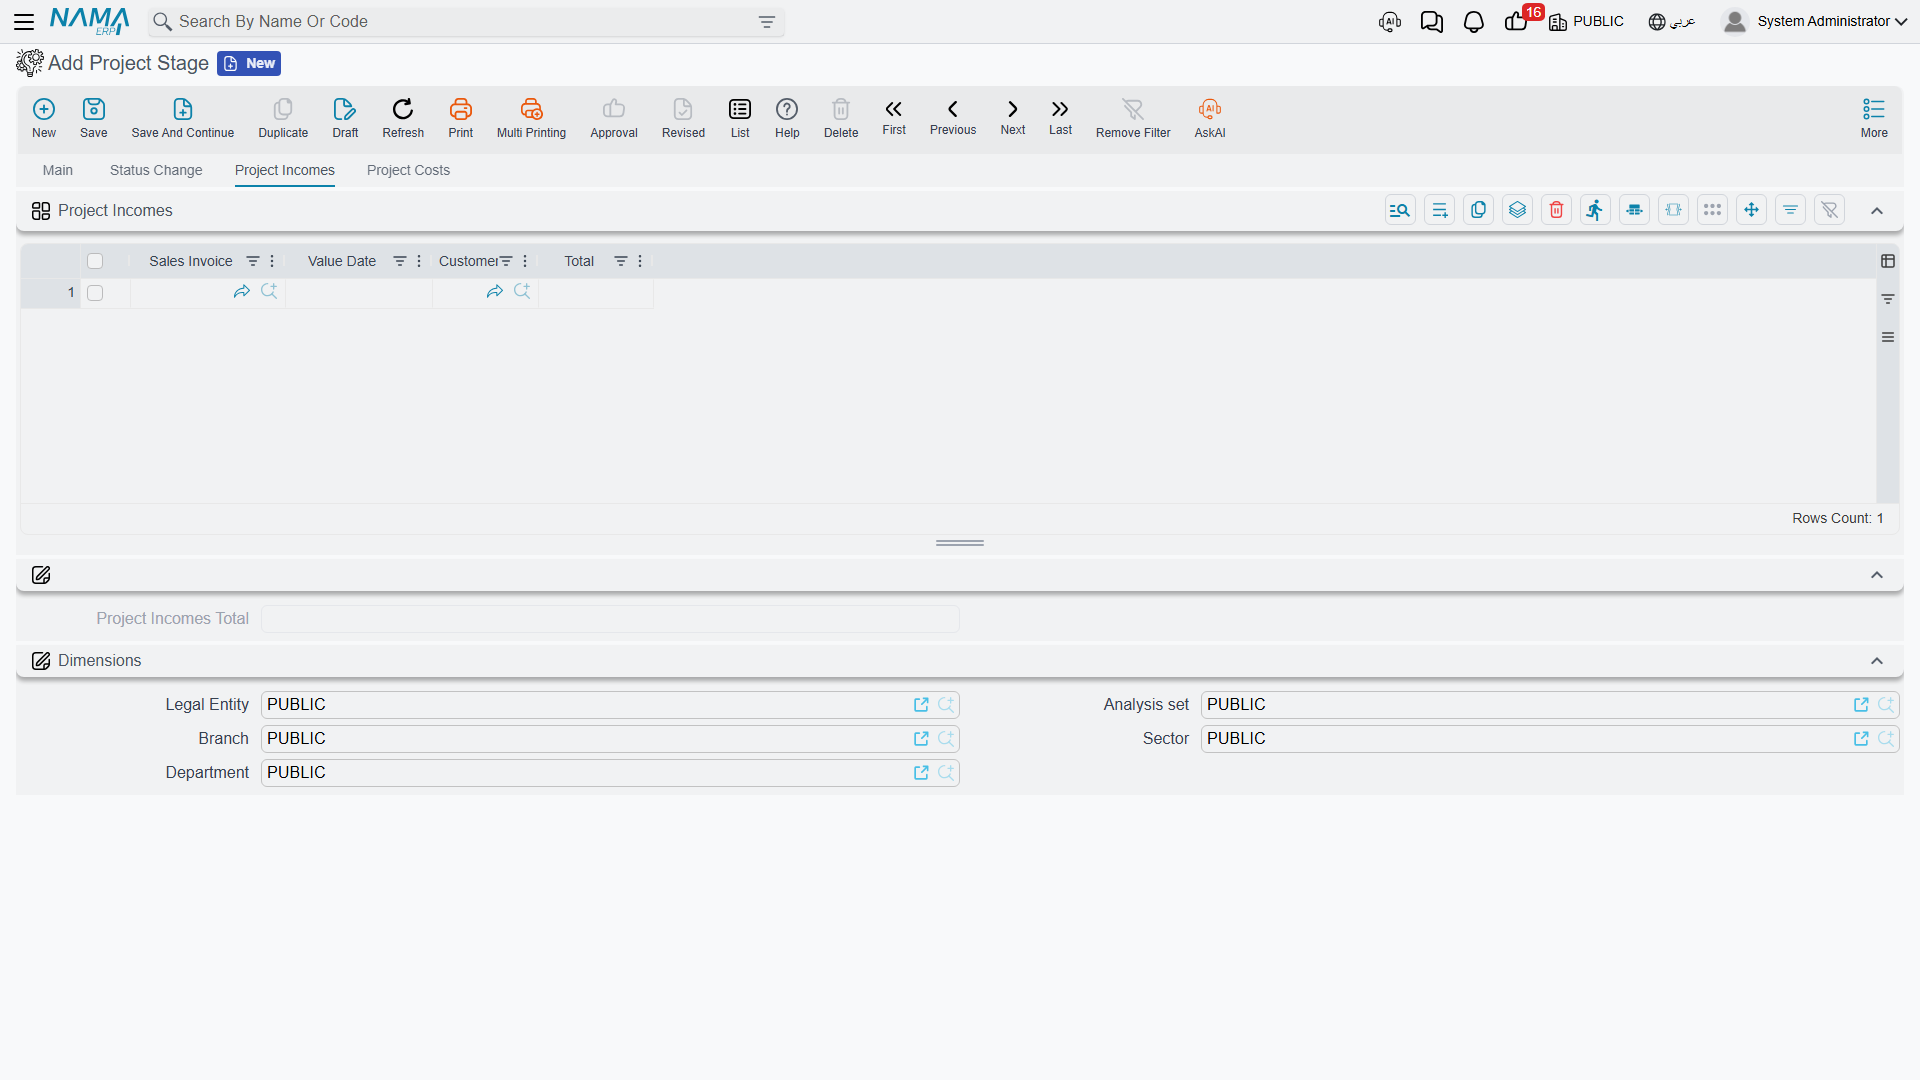Click the move/arrows icon in grid toolbar
Image resolution: width=1920 pixels, height=1080 pixels.
pos(1751,210)
